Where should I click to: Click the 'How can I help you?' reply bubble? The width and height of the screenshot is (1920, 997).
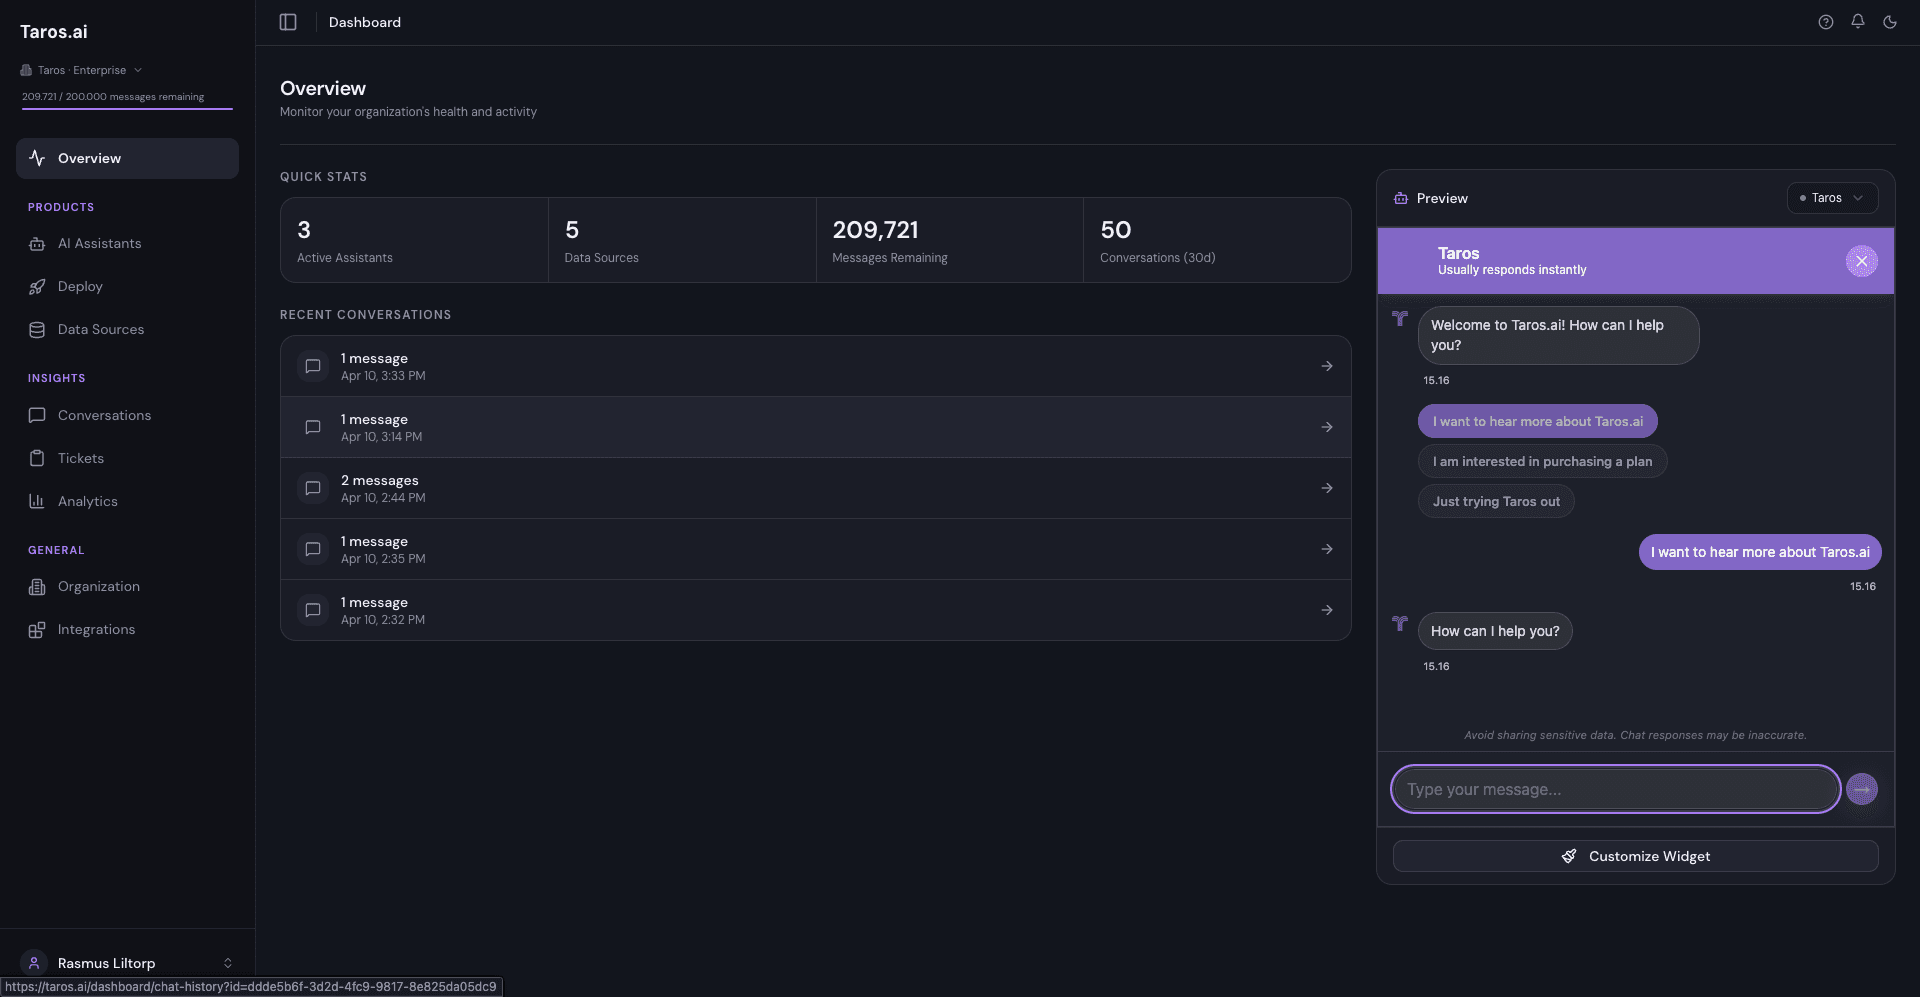coord(1495,631)
